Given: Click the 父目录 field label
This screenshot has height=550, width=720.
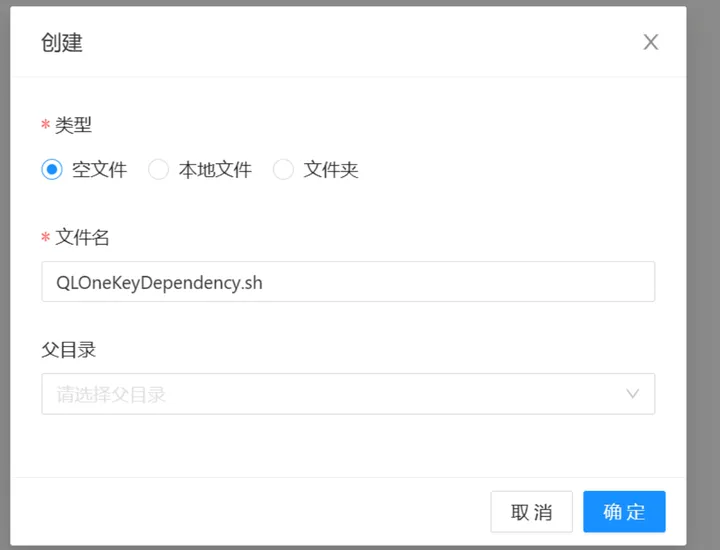Looking at the screenshot, I should click(x=68, y=350).
